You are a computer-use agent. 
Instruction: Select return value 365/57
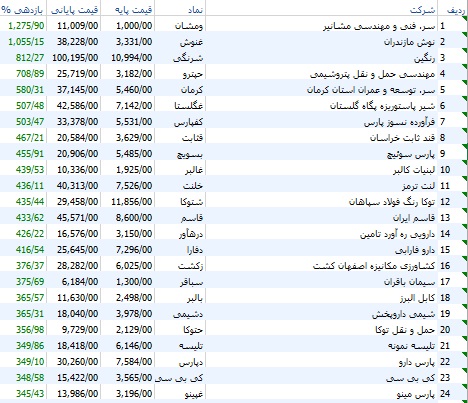click(30, 298)
